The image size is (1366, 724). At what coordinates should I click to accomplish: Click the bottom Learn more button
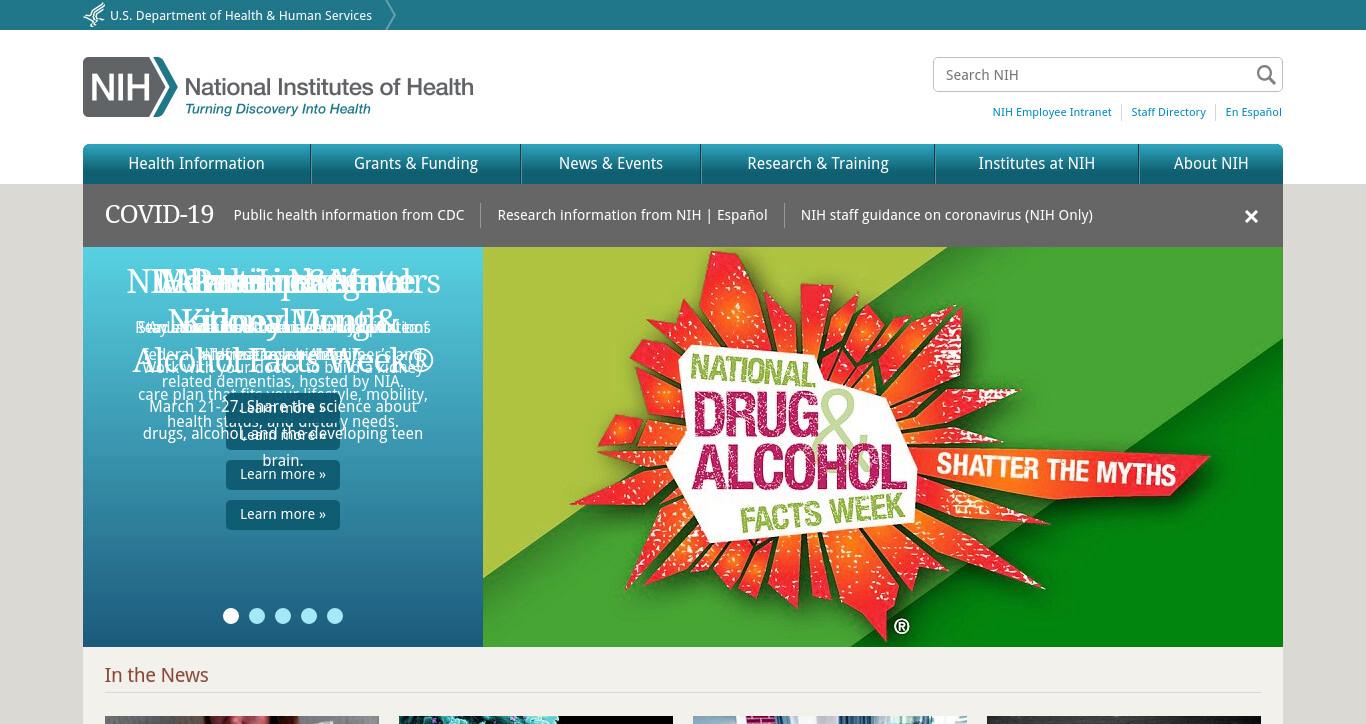coord(283,515)
